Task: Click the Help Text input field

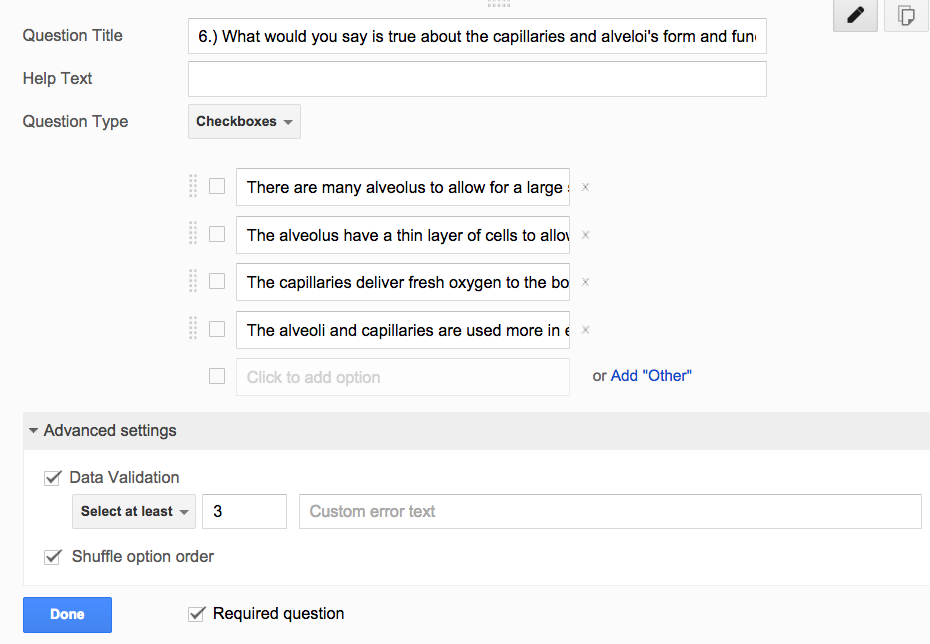Action: point(477,79)
